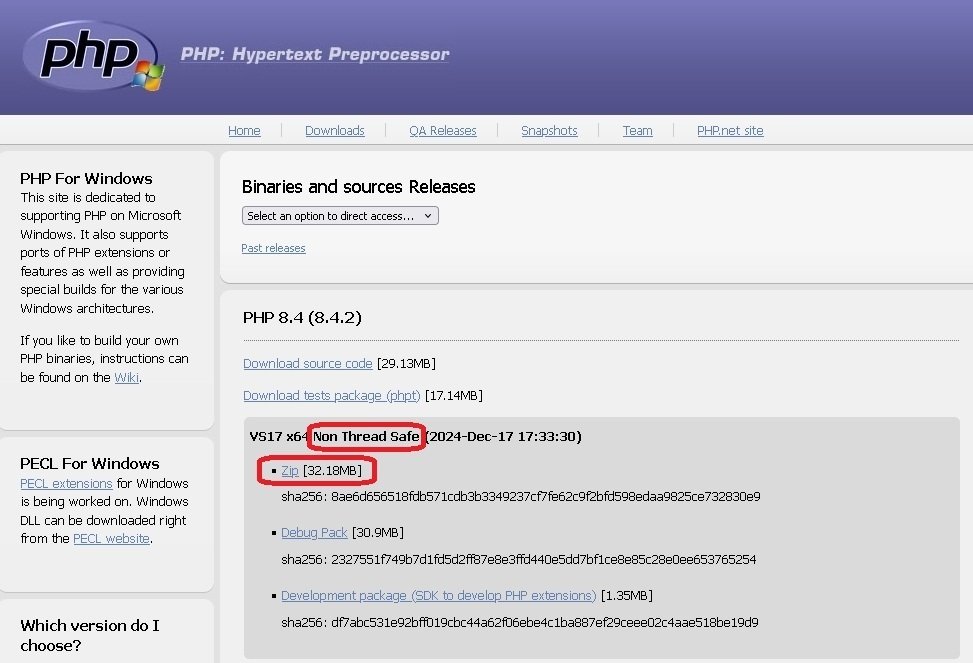Download the Non Thread Safe Zip build
973x663 pixels.
[289, 470]
